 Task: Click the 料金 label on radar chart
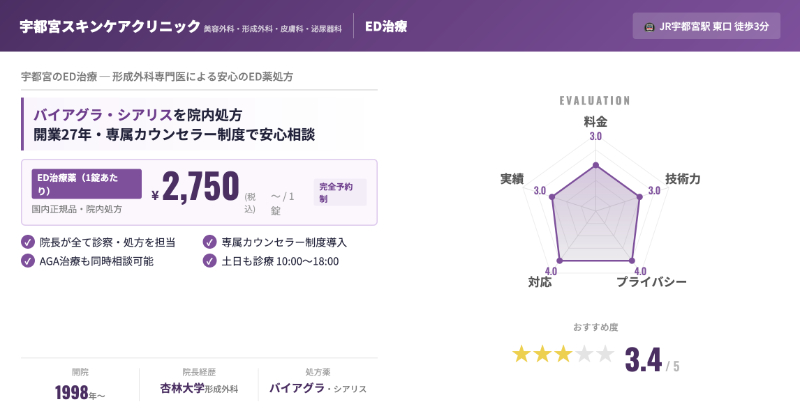click(x=595, y=121)
